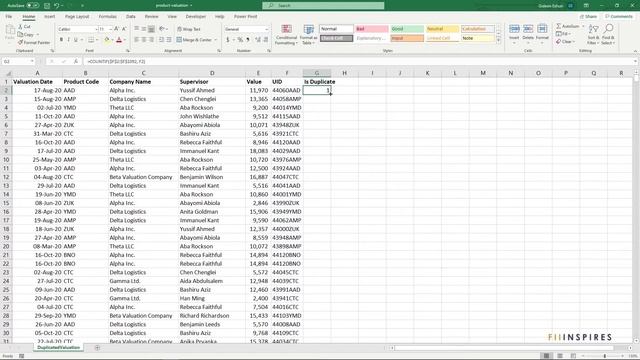Switch to the Page Layout tab

[x=77, y=17]
